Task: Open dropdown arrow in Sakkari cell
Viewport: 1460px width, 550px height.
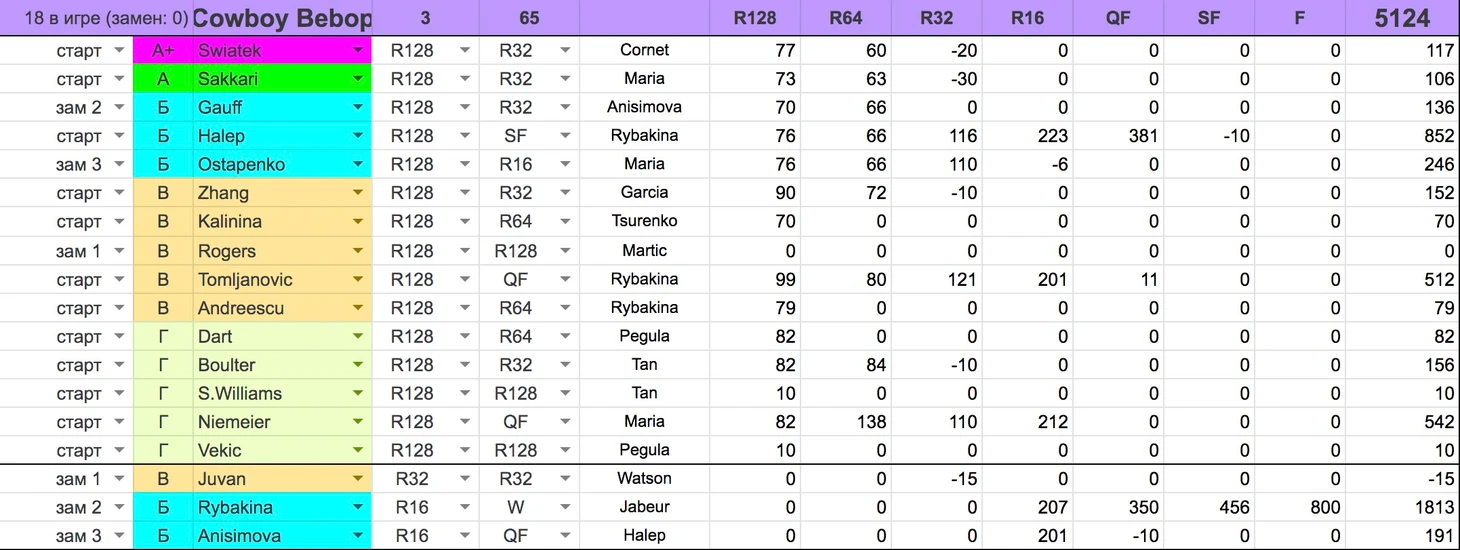Action: [x=358, y=79]
